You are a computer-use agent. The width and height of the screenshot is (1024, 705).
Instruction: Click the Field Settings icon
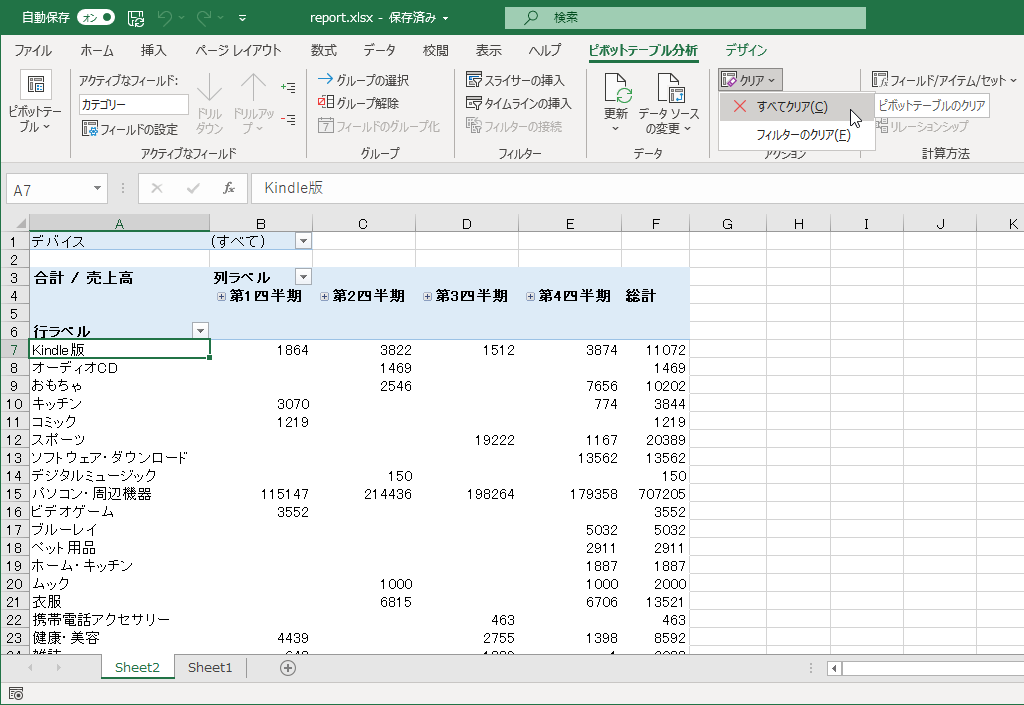90,129
